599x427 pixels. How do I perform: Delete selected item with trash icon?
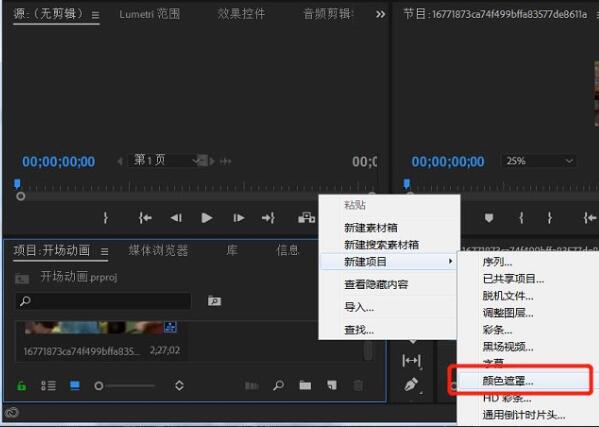tap(358, 386)
